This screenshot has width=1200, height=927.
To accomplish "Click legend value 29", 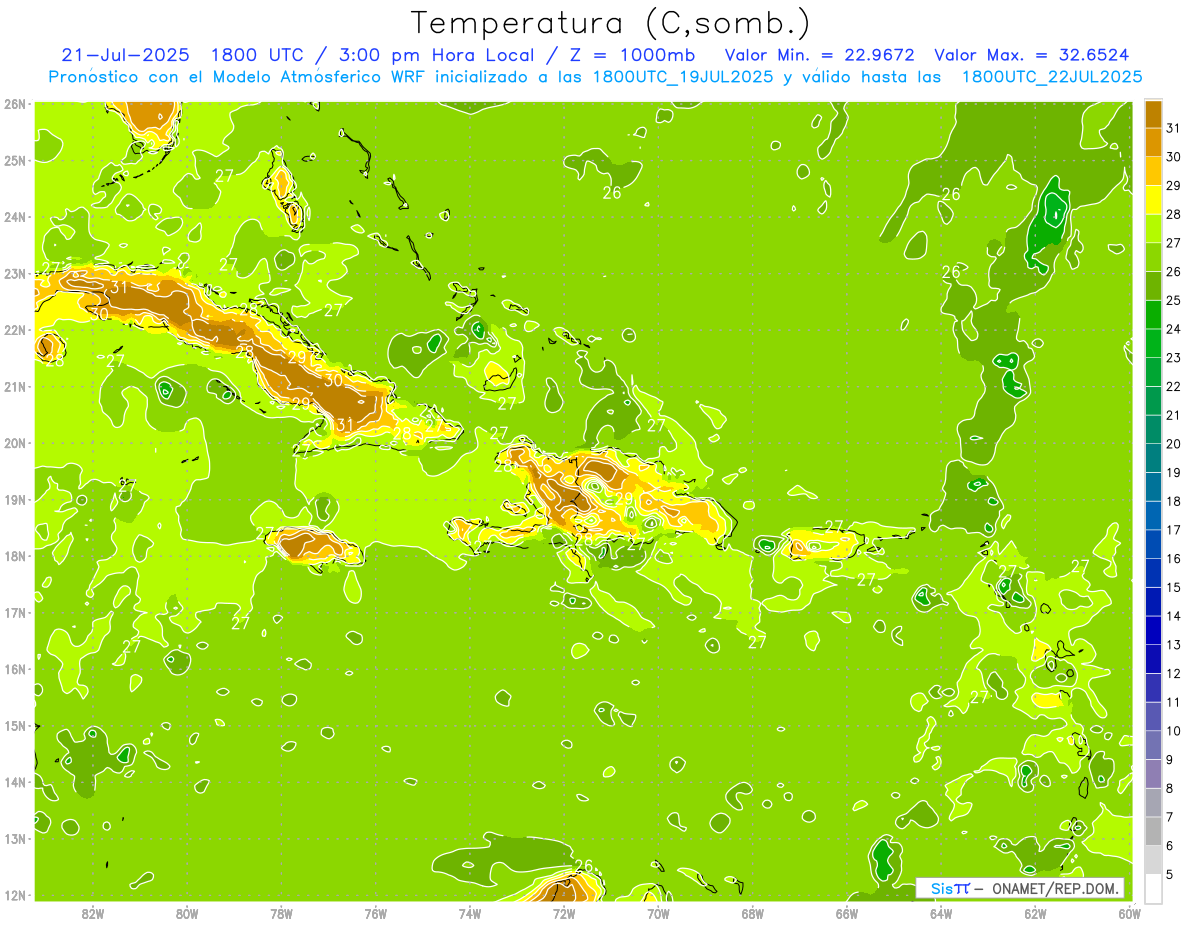I will [x=1174, y=186].
